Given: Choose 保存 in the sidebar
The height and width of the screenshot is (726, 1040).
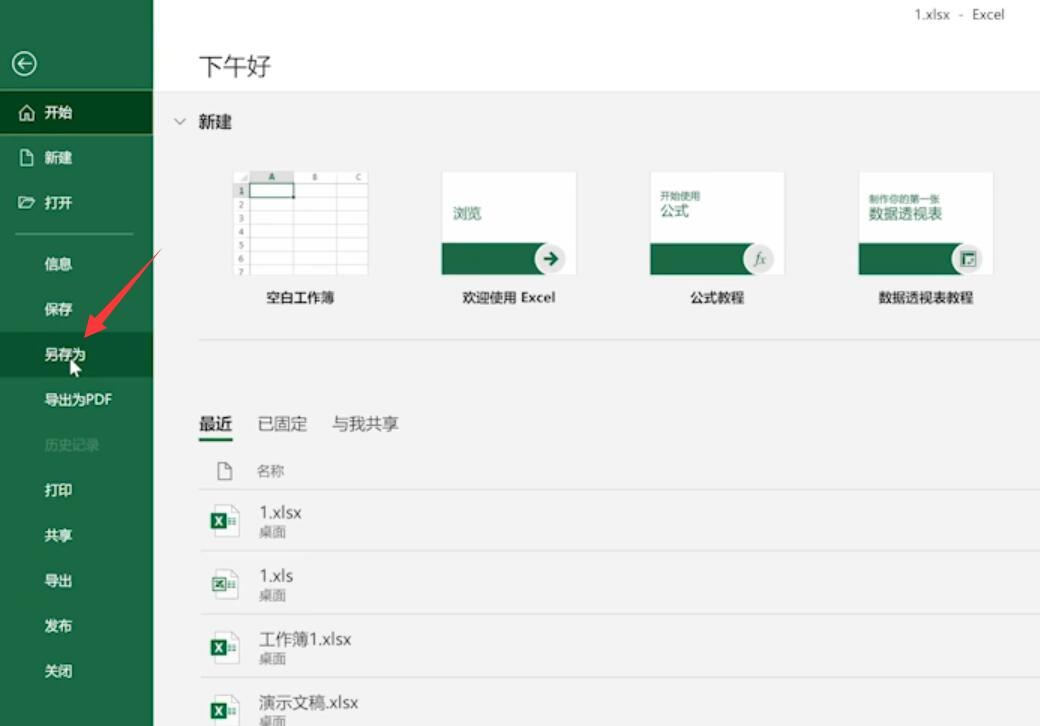Looking at the screenshot, I should (x=76, y=309).
